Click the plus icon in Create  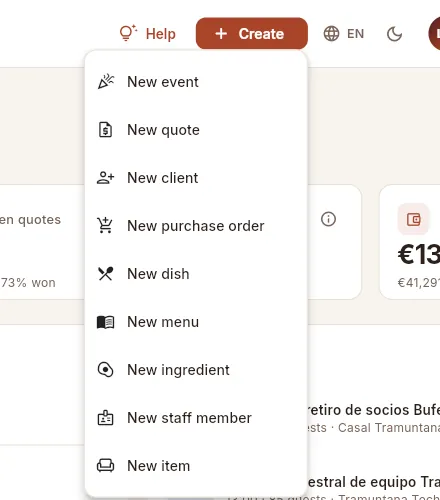pos(221,34)
